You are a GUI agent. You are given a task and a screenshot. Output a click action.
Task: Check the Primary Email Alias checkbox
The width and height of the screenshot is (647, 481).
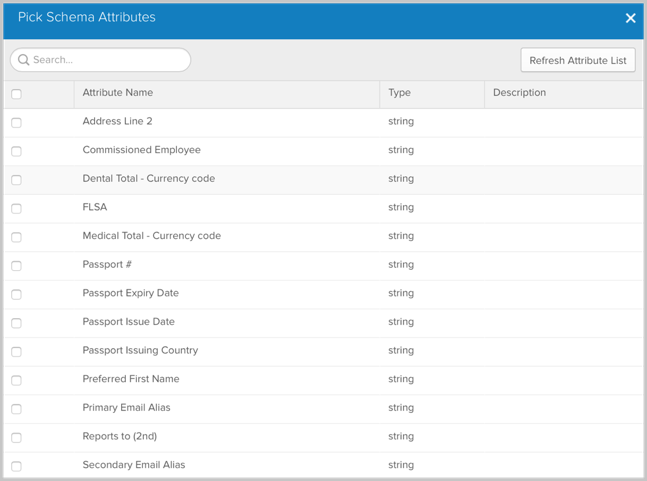click(x=16, y=408)
